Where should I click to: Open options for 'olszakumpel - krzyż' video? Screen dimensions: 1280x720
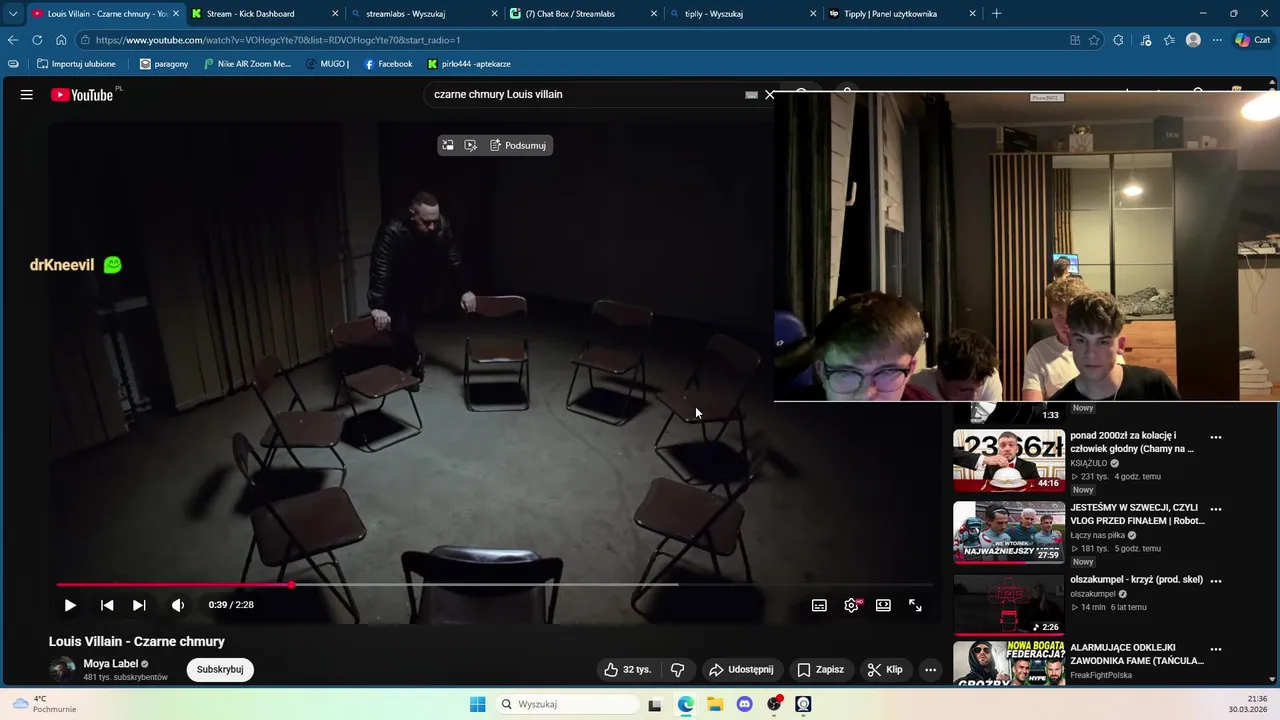point(1216,580)
